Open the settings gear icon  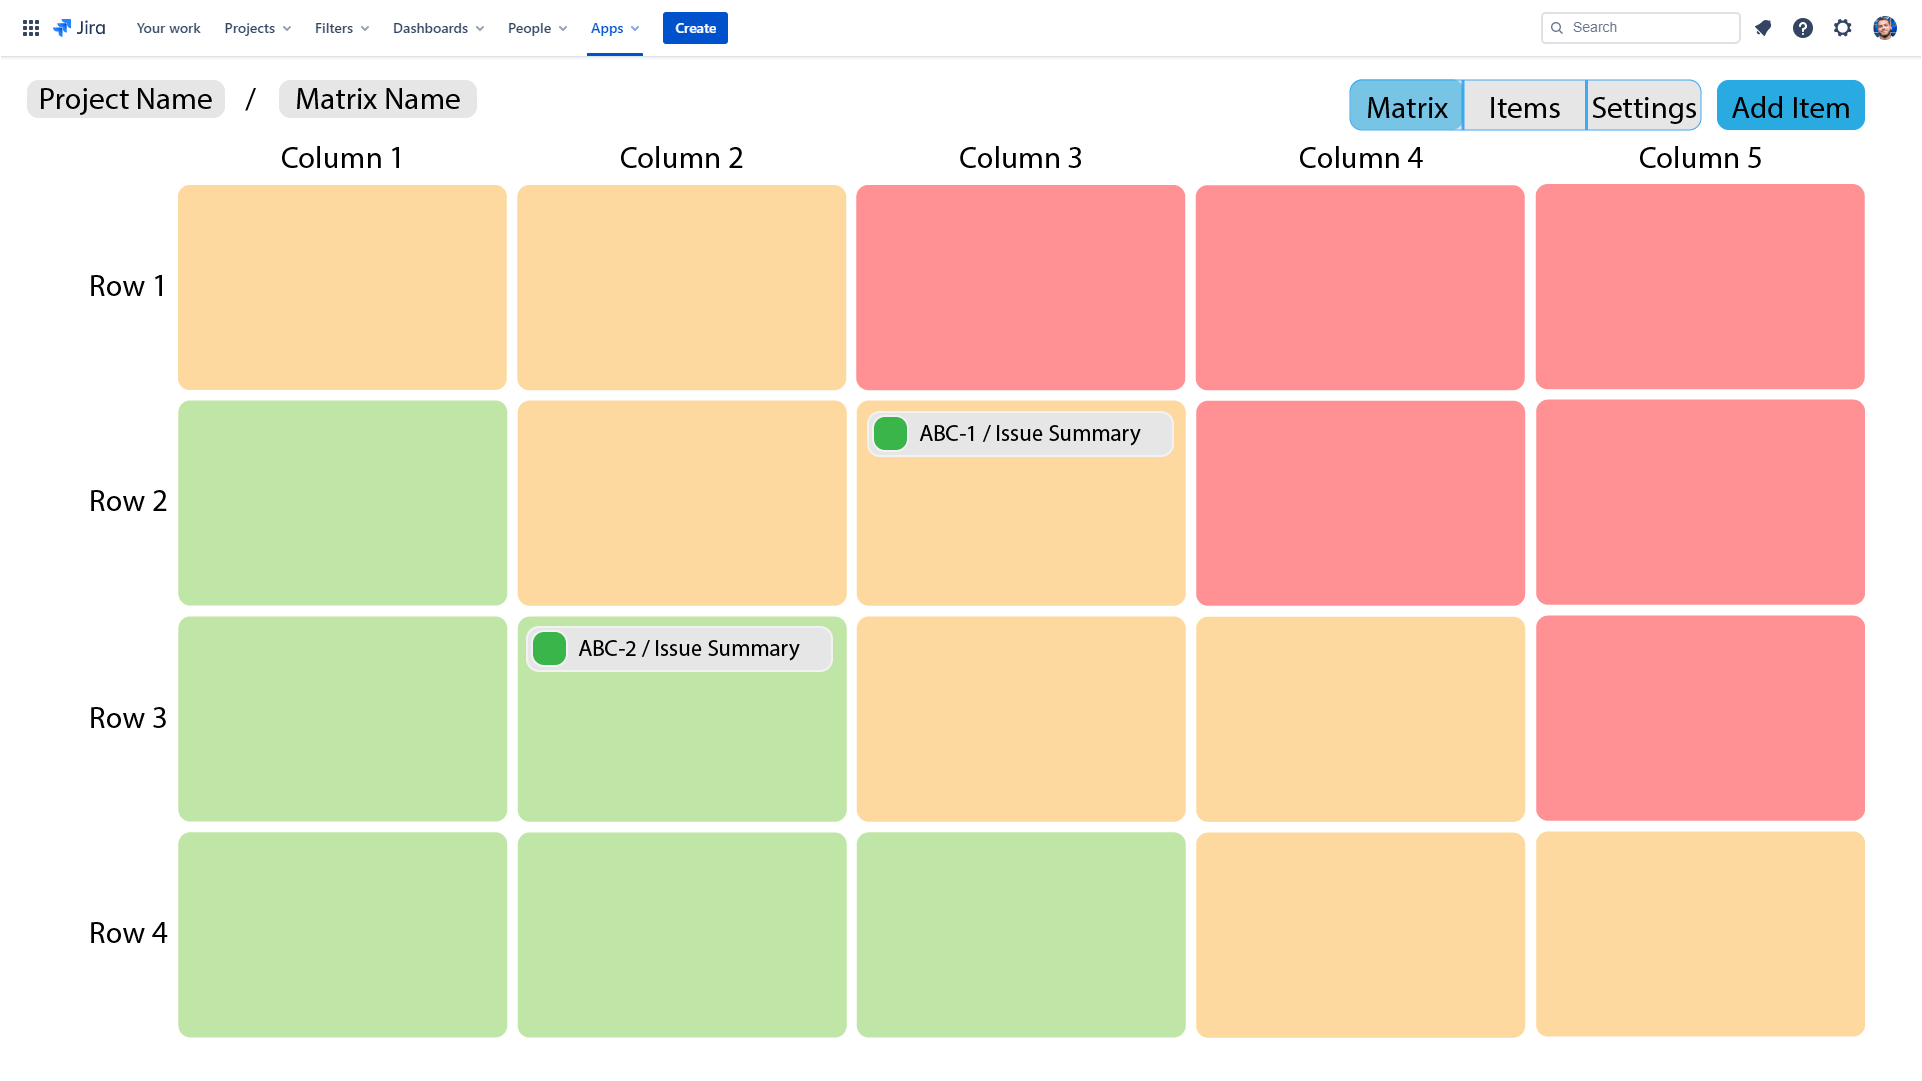(1842, 28)
